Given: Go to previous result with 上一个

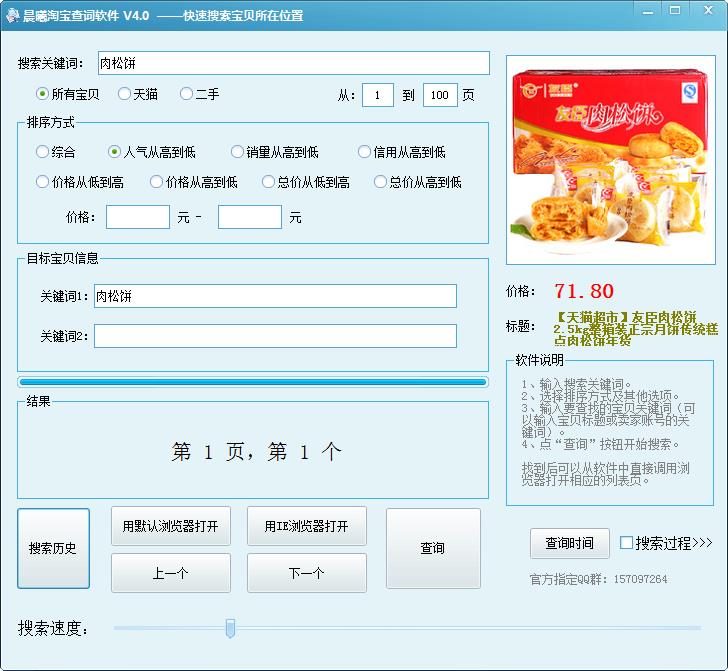Looking at the screenshot, I should pos(171,573).
